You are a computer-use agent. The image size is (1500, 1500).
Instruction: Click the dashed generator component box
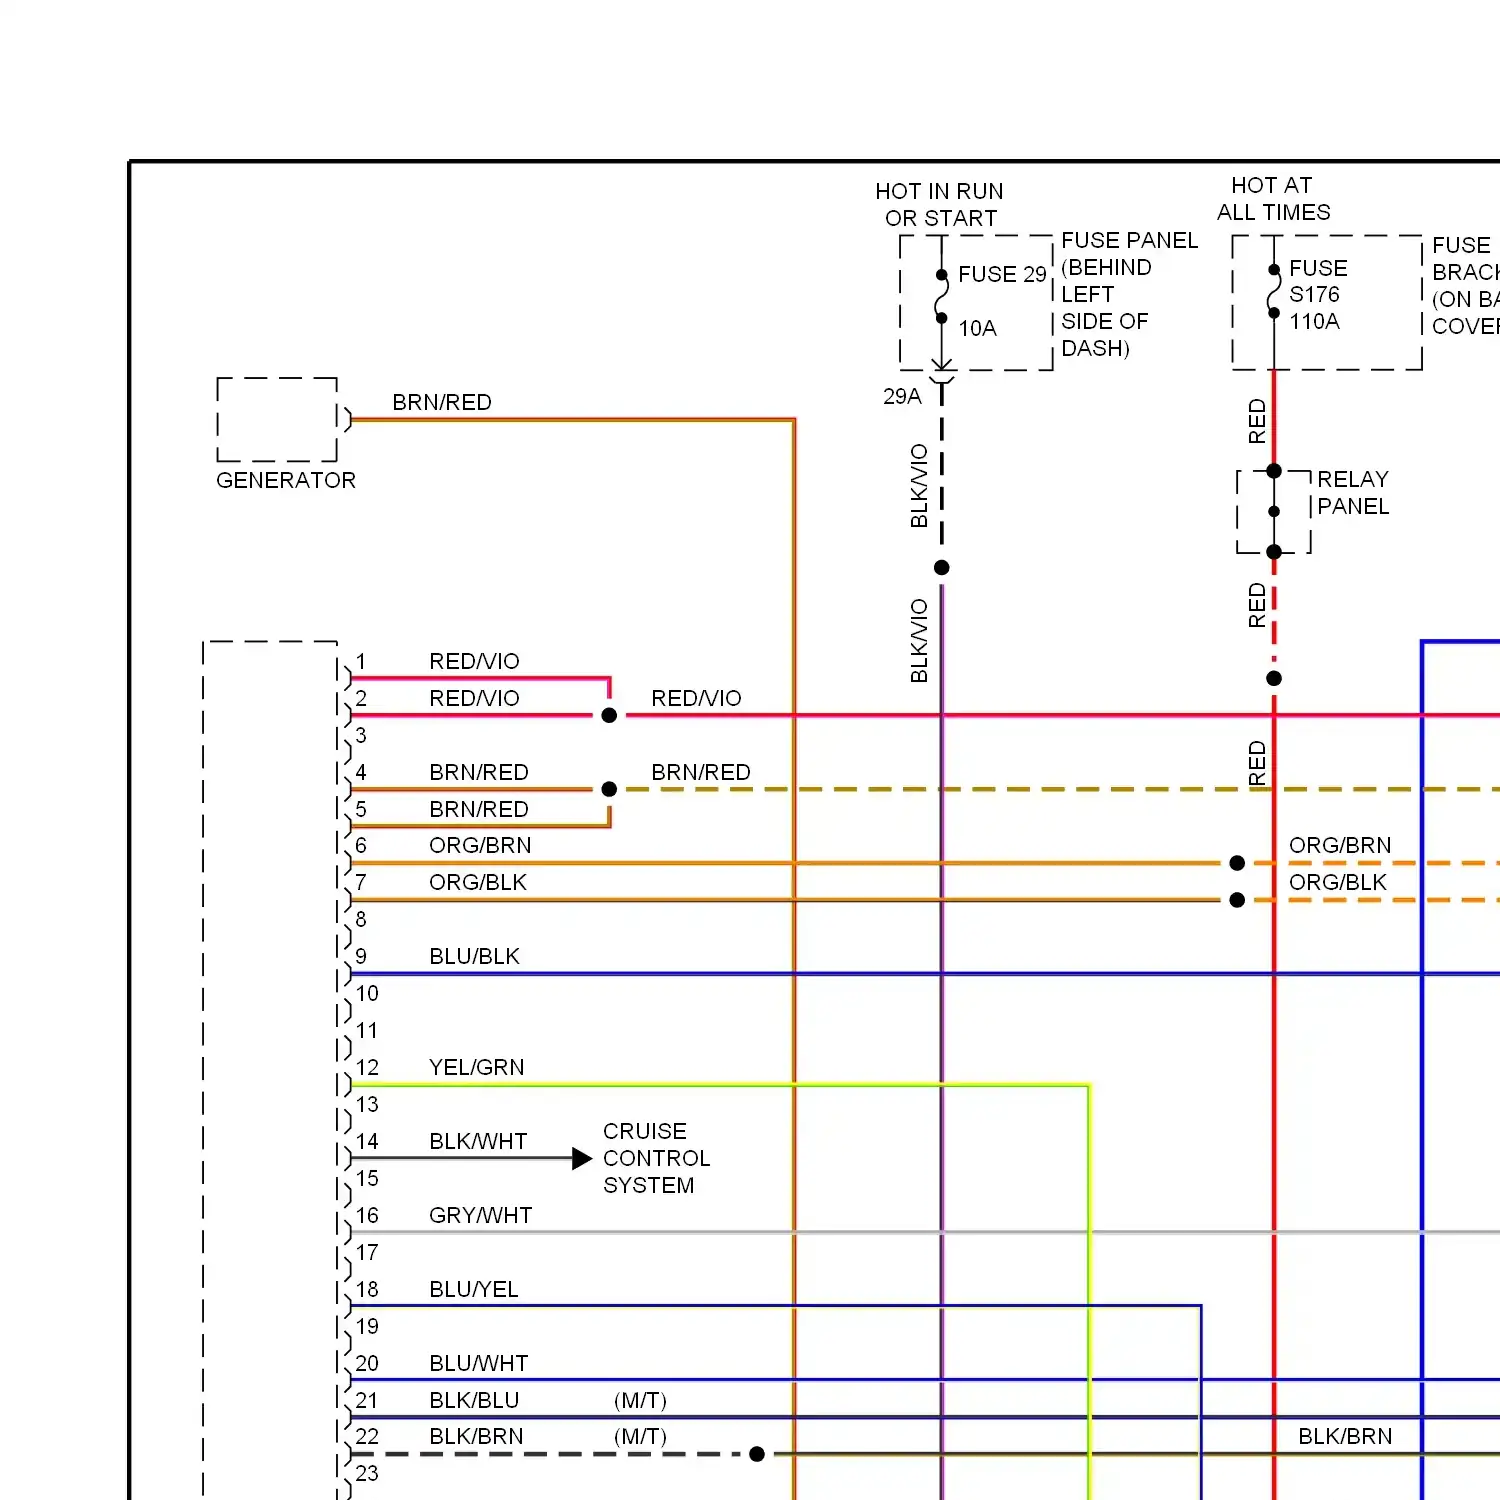(x=277, y=420)
